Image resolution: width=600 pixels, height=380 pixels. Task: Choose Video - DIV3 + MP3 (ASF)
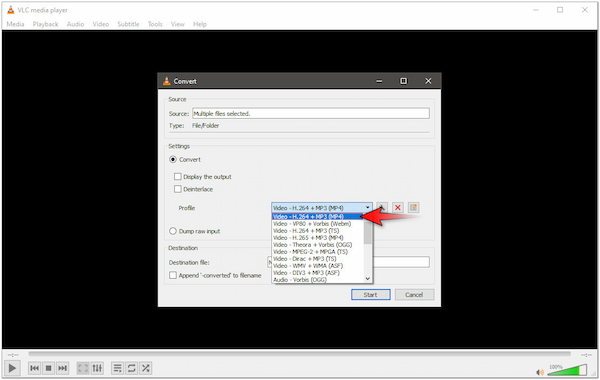coord(318,273)
